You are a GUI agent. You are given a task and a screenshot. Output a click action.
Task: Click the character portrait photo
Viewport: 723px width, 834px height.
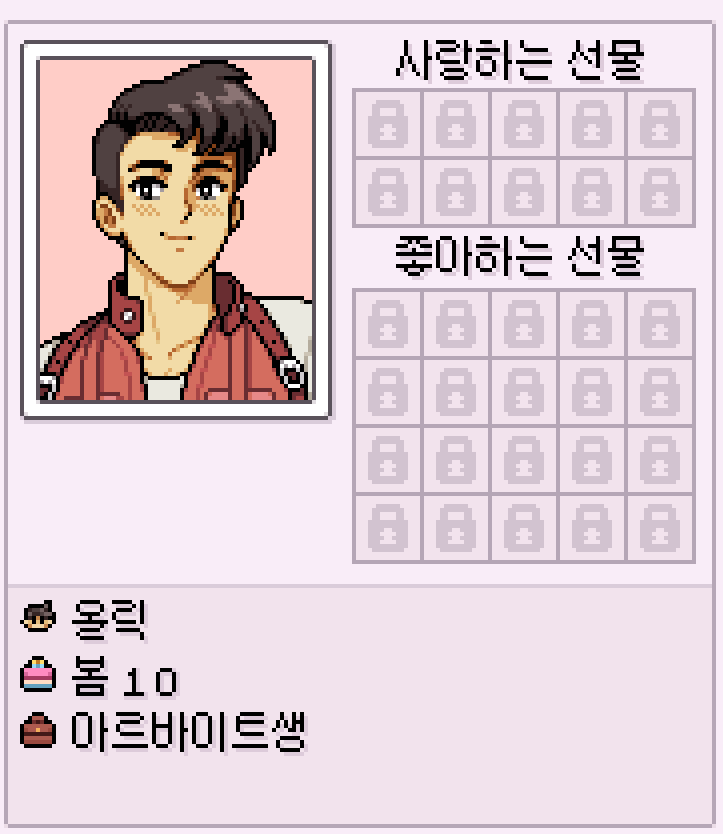[x=176, y=230]
